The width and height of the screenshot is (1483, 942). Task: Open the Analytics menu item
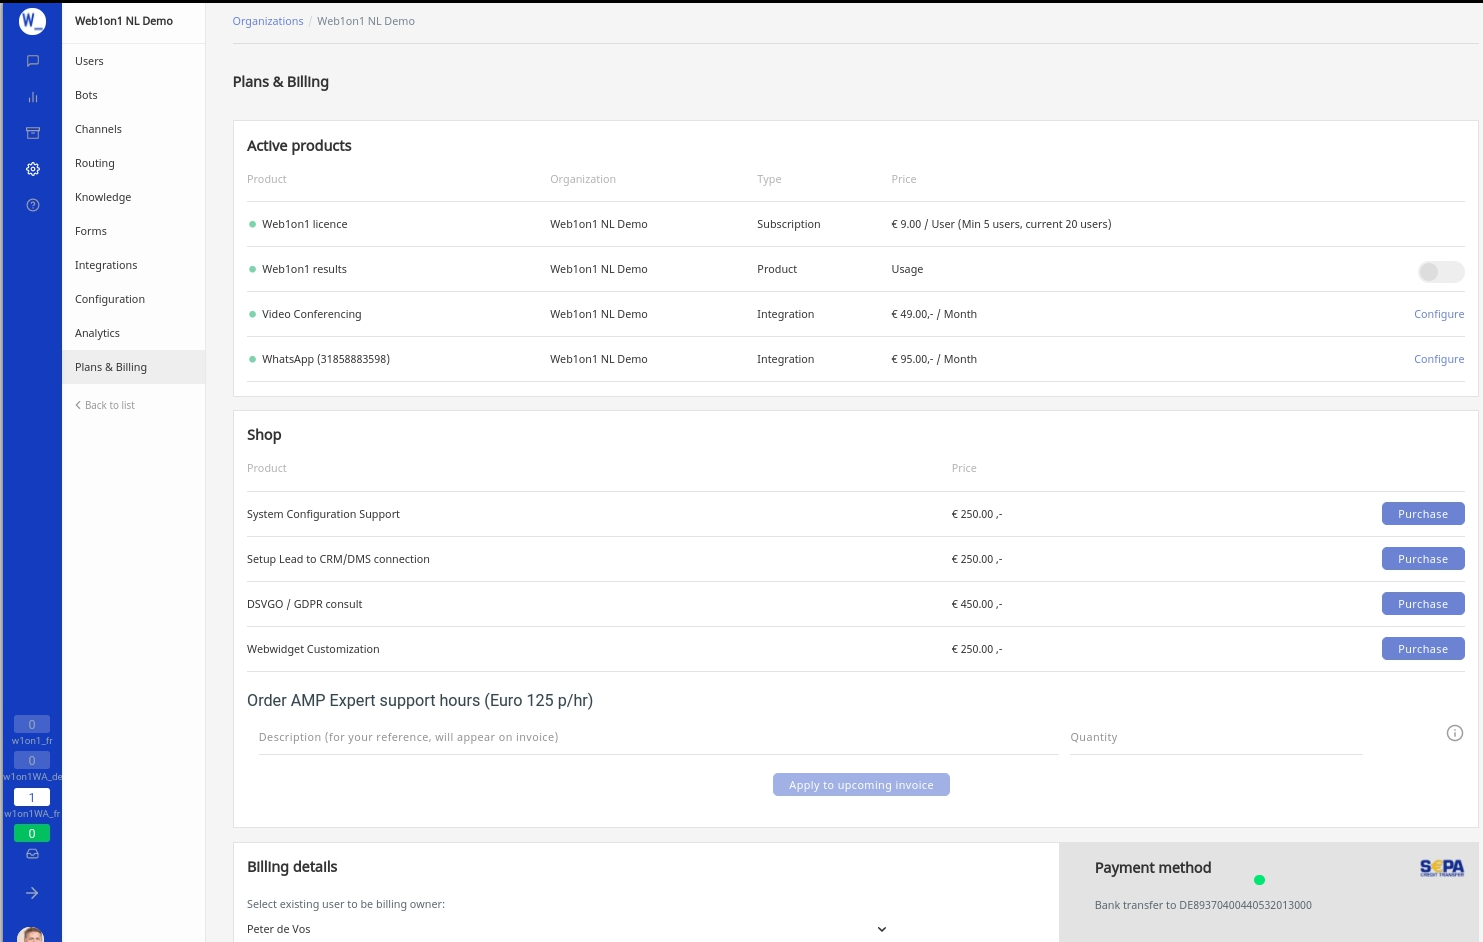133,333
